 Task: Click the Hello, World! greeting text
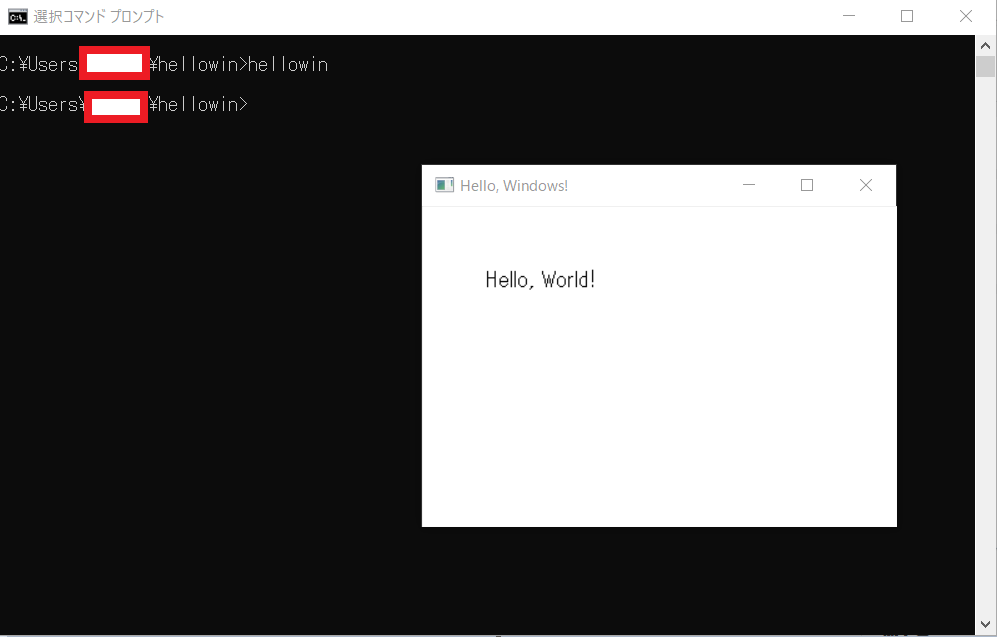coord(540,280)
